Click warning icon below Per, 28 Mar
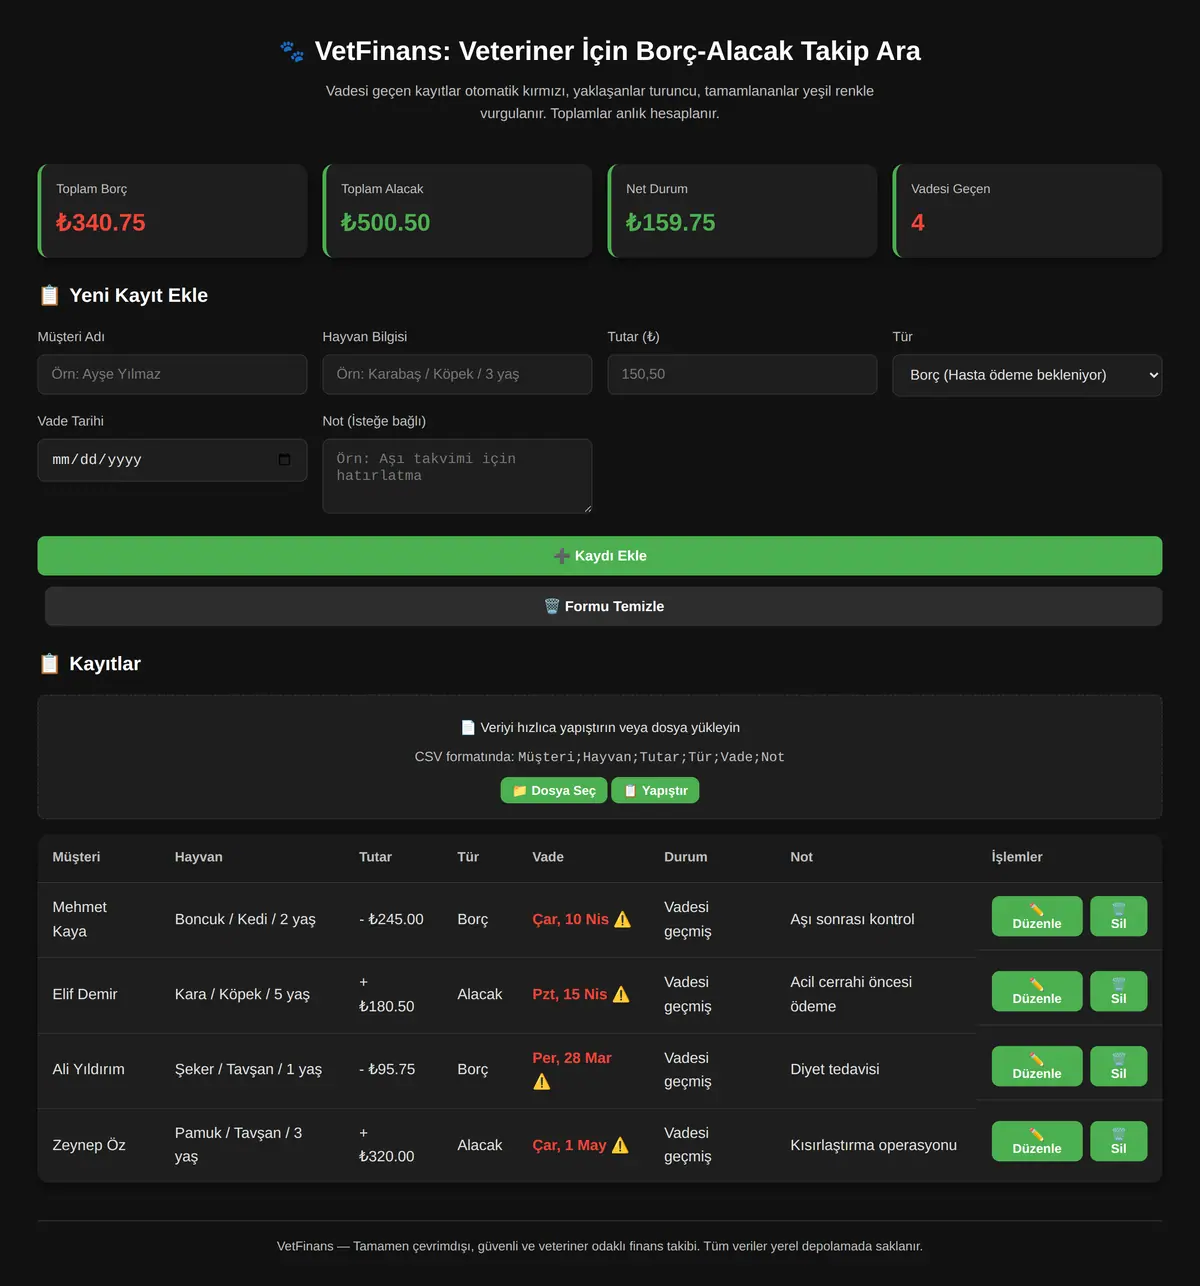Image resolution: width=1200 pixels, height=1286 pixels. (x=542, y=1081)
